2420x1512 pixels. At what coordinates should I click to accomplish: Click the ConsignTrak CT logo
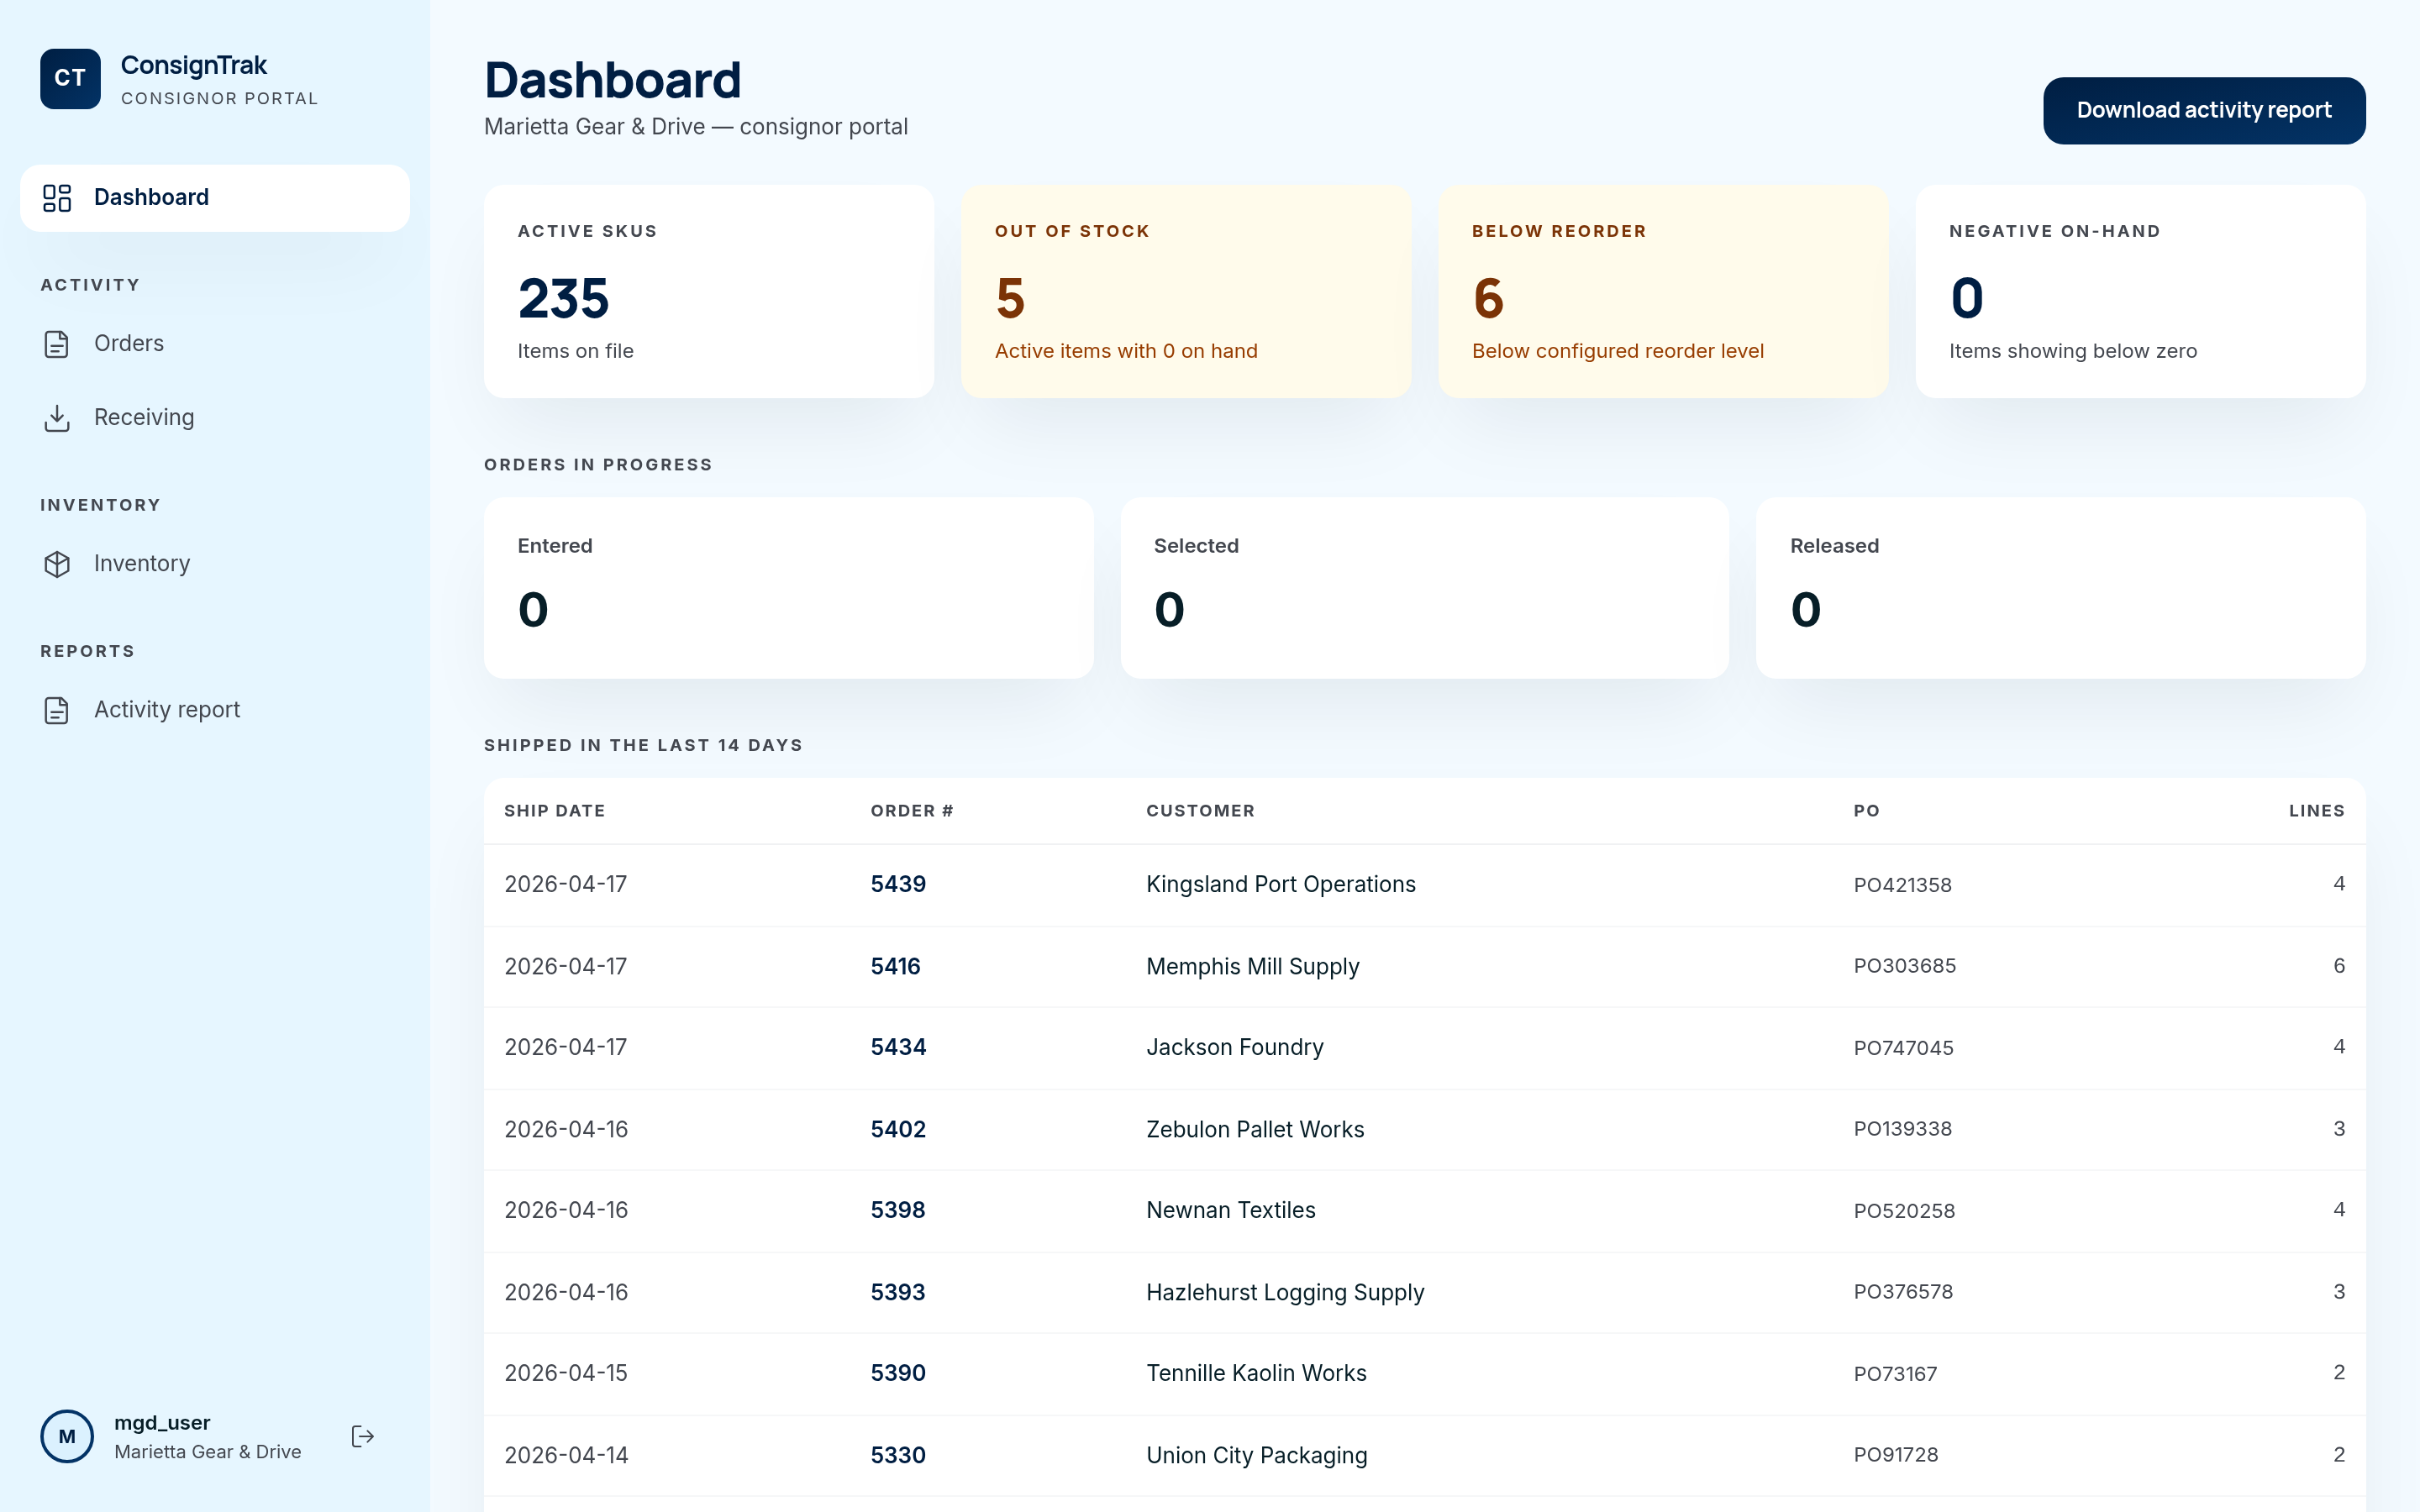click(x=69, y=78)
